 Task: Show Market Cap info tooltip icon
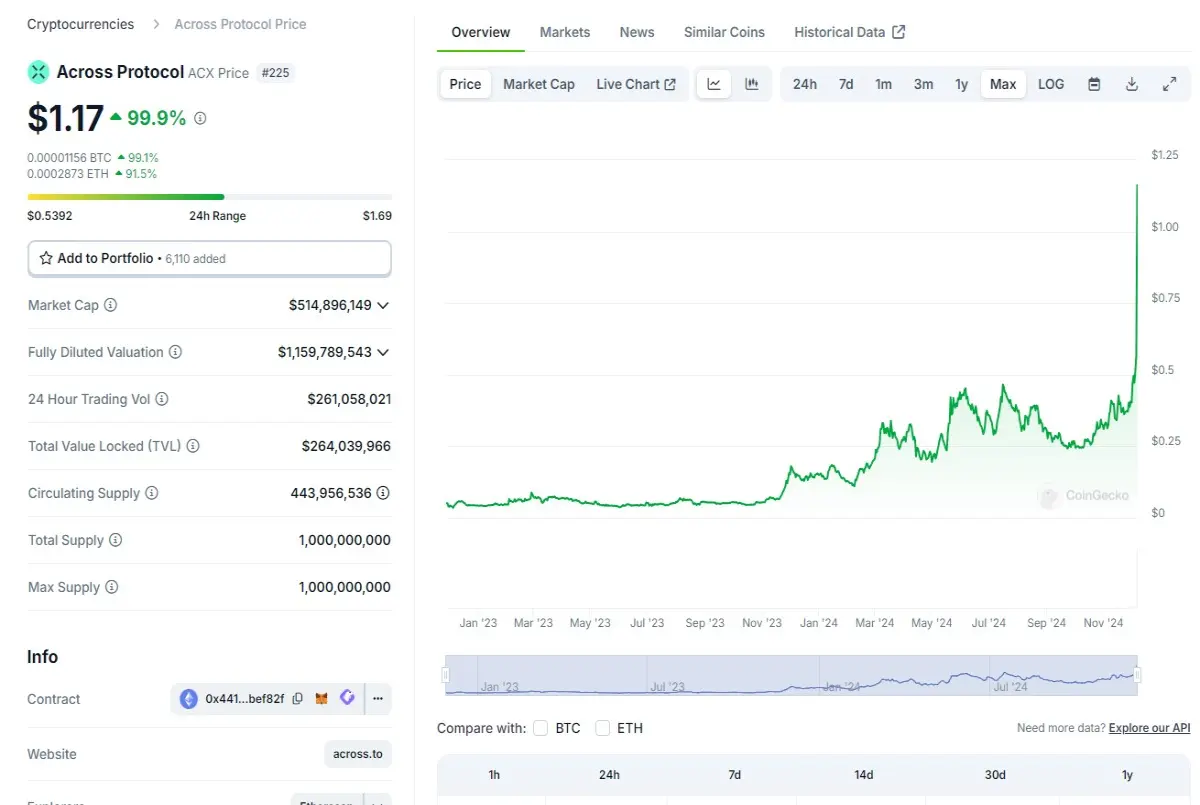pyautogui.click(x=111, y=305)
